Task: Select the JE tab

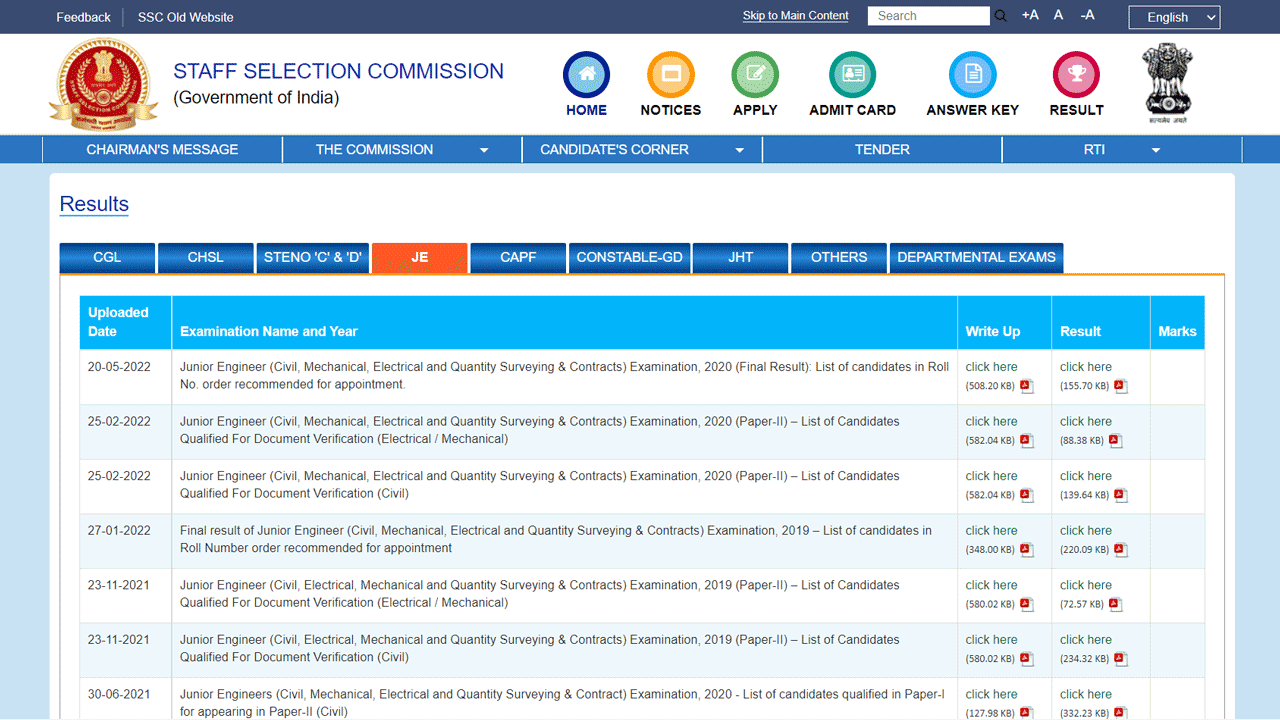Action: [x=419, y=258]
